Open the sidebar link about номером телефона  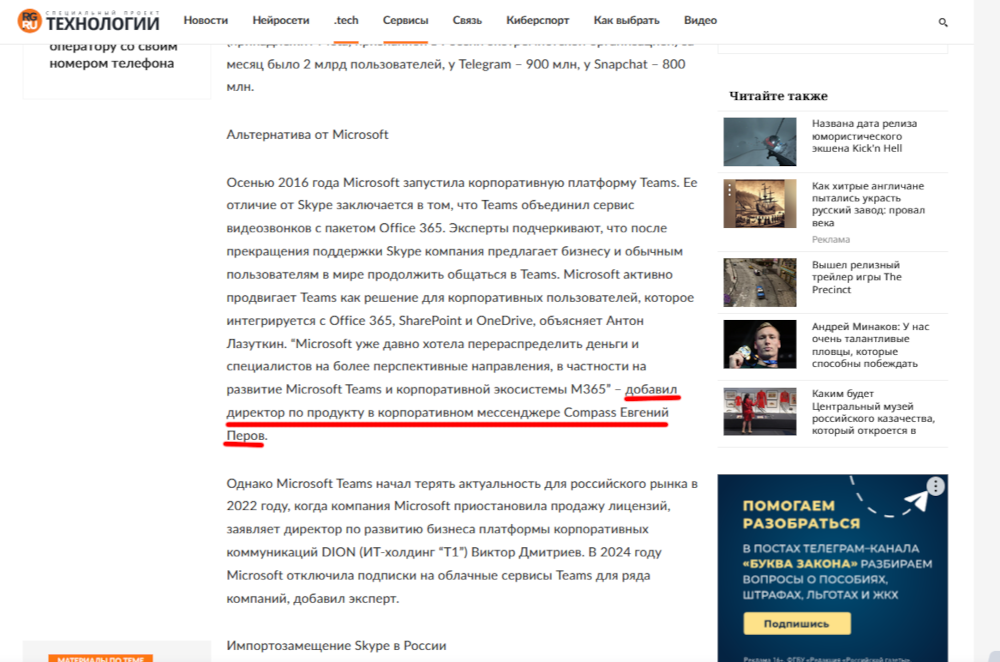tap(113, 55)
